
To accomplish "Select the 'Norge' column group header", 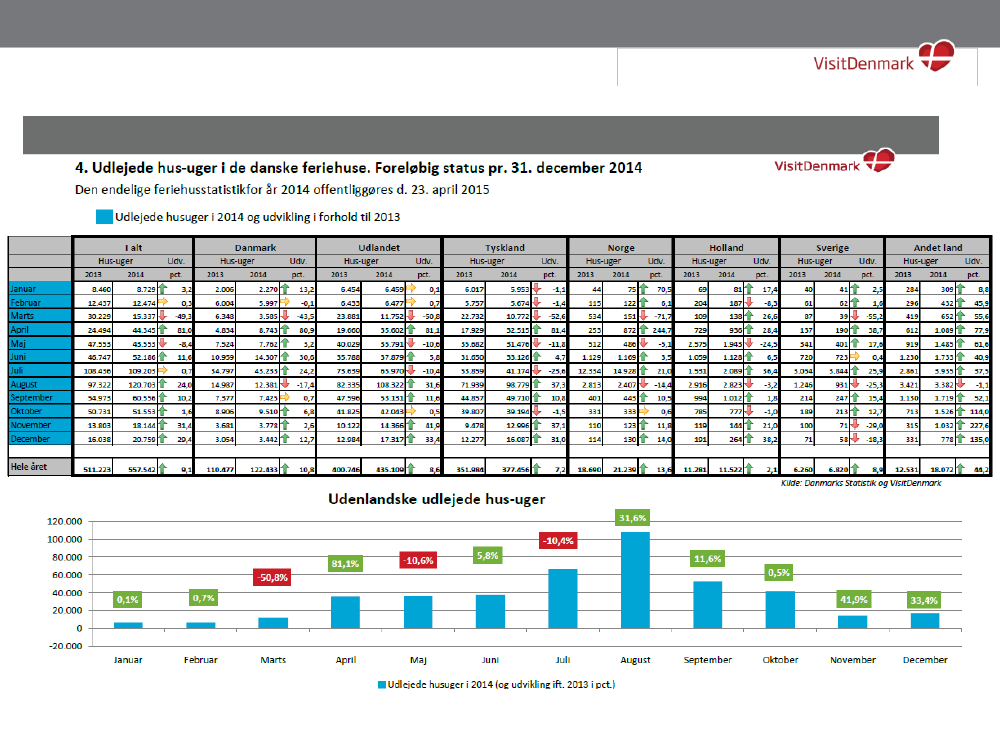I will tap(621, 247).
